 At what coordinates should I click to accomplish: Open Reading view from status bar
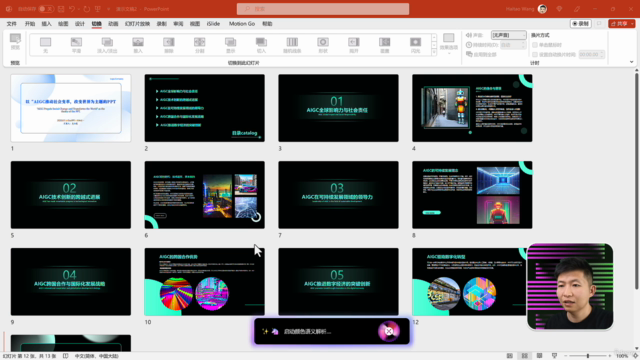[539, 356]
